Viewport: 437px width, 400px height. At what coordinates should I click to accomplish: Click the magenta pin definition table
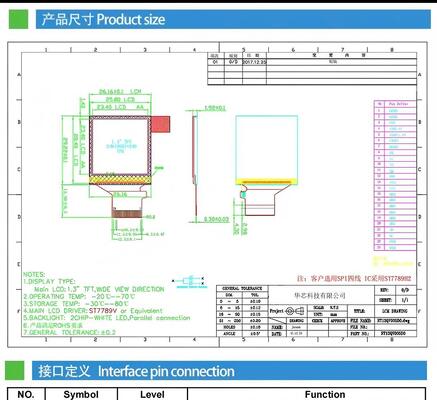tap(395, 175)
